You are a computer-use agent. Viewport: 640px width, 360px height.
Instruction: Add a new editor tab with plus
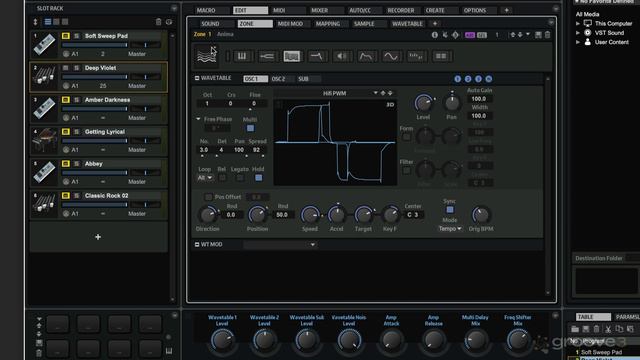pyautogui.click(x=507, y=10)
